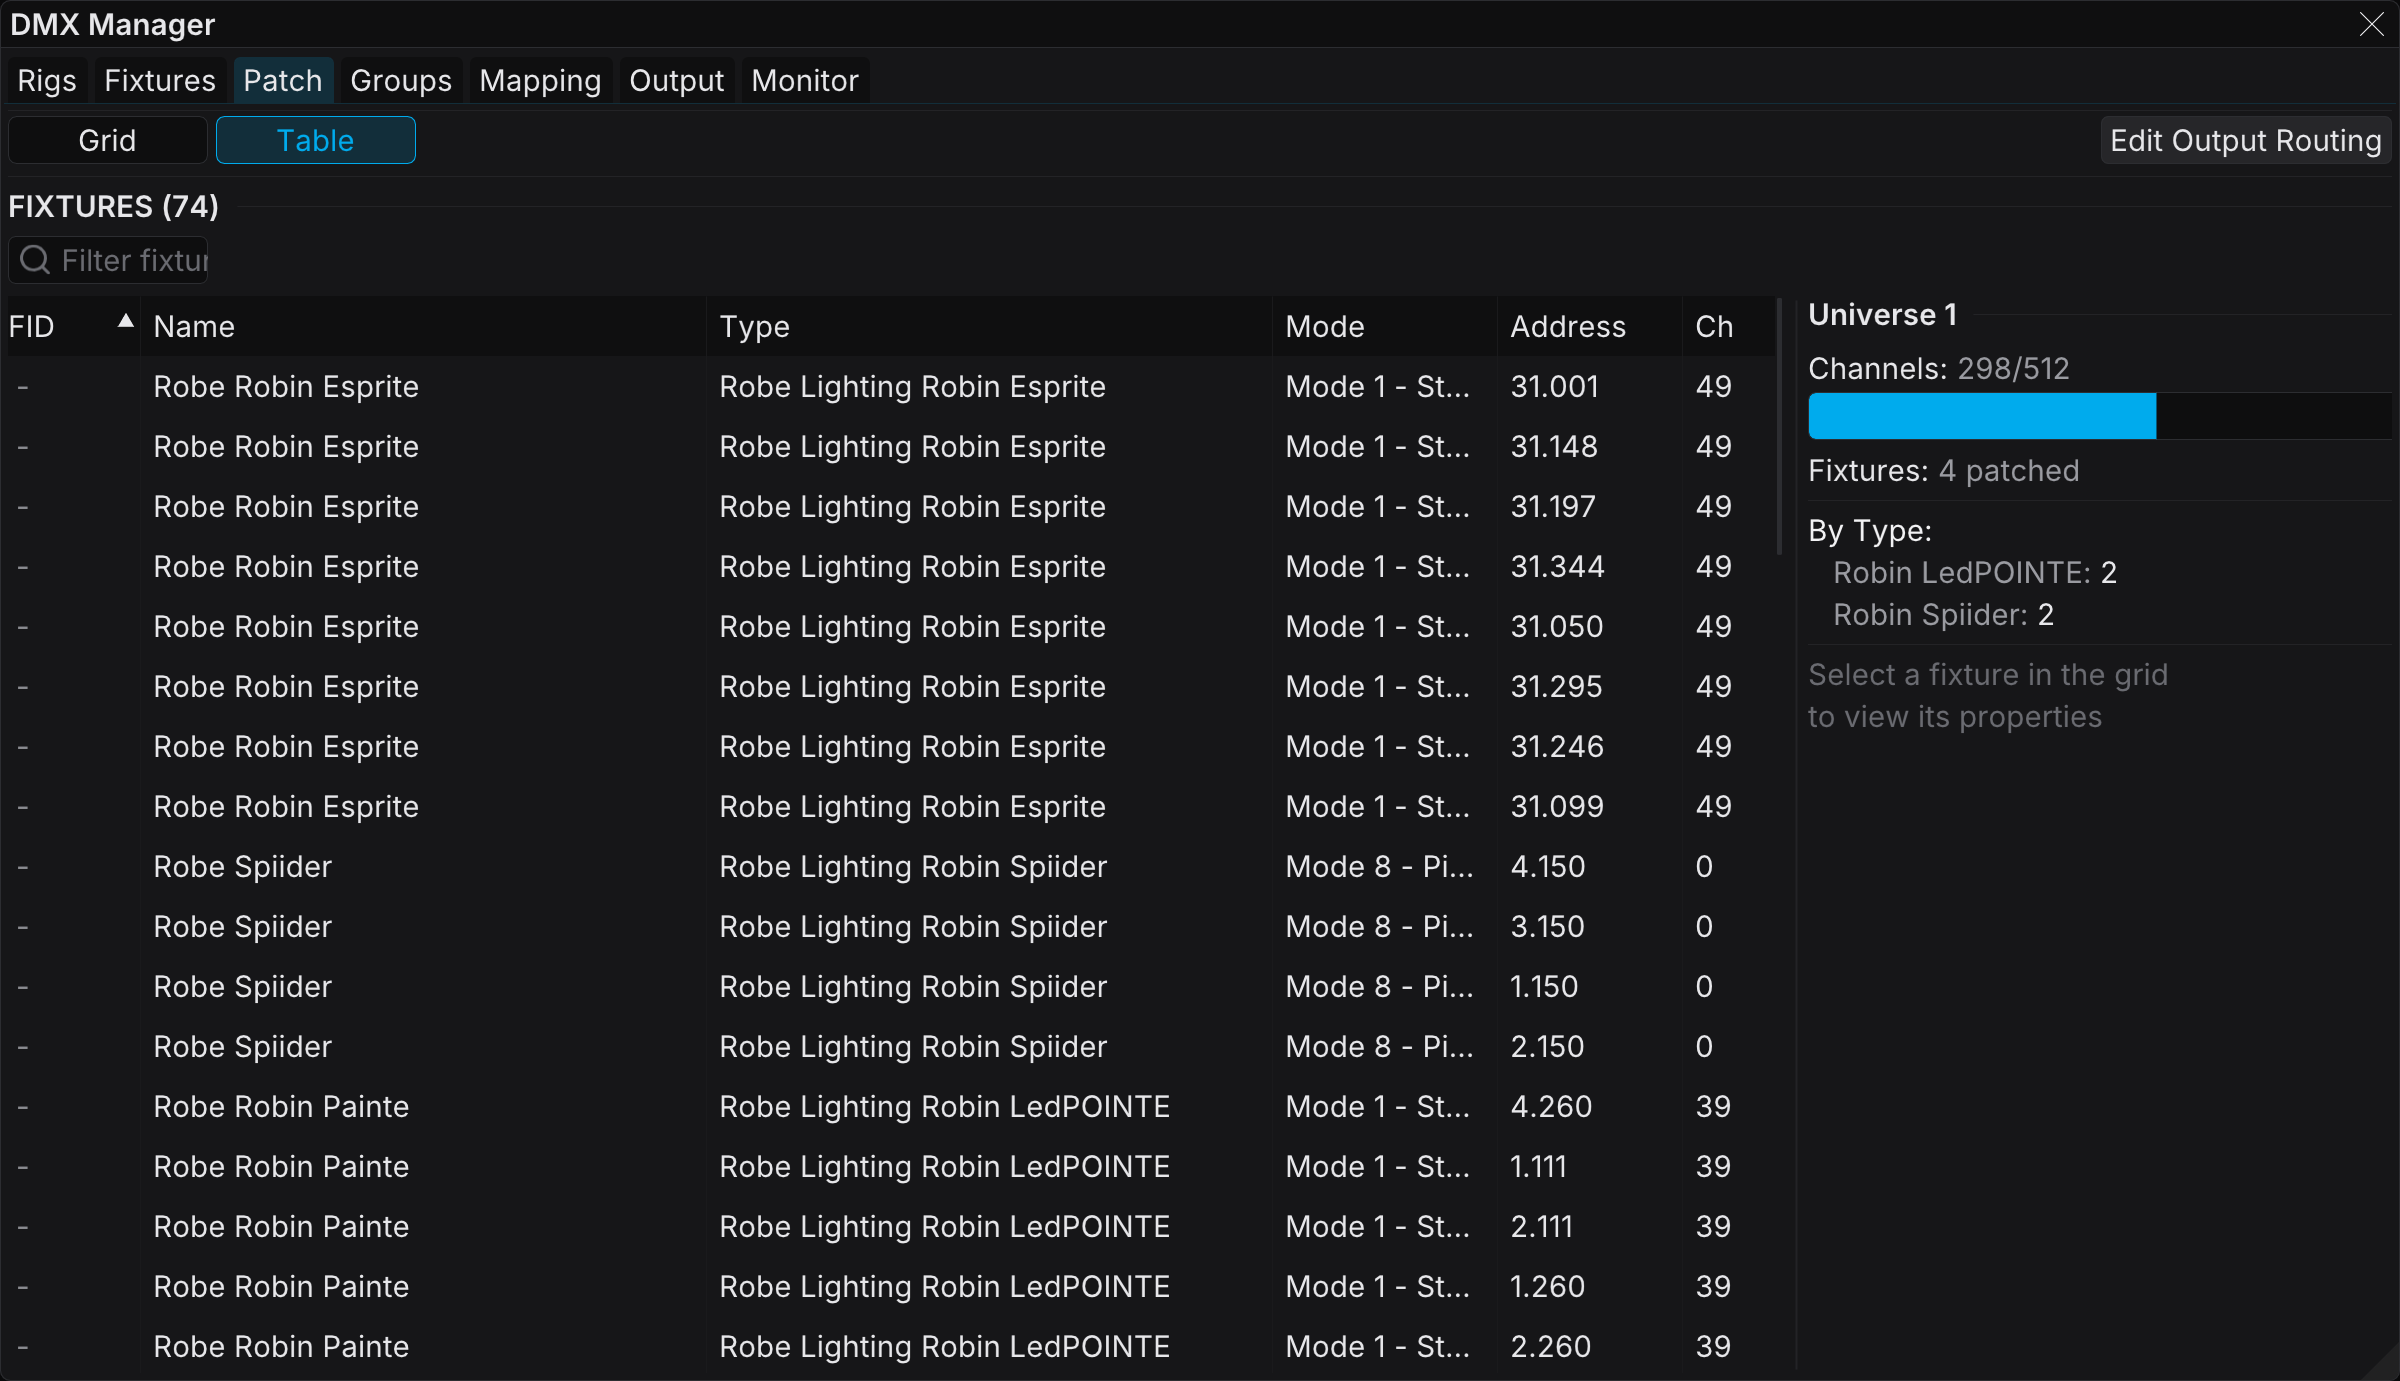The image size is (2400, 1381).
Task: Switch patch view to Grid
Action: coord(108,140)
